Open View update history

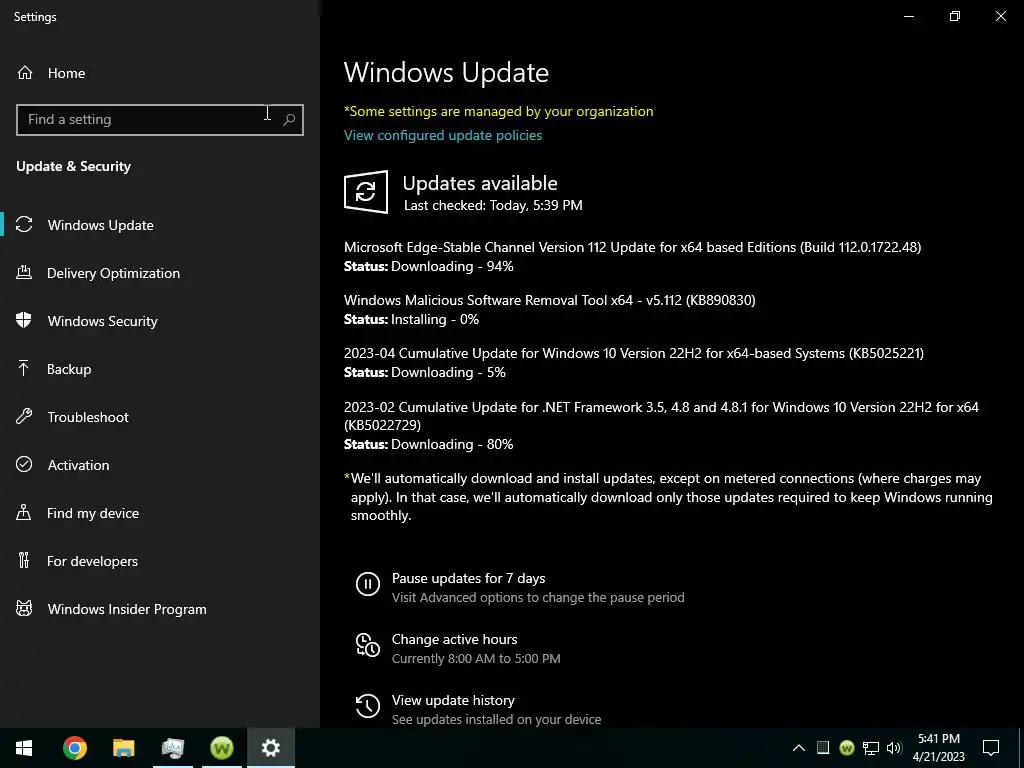coord(453,700)
